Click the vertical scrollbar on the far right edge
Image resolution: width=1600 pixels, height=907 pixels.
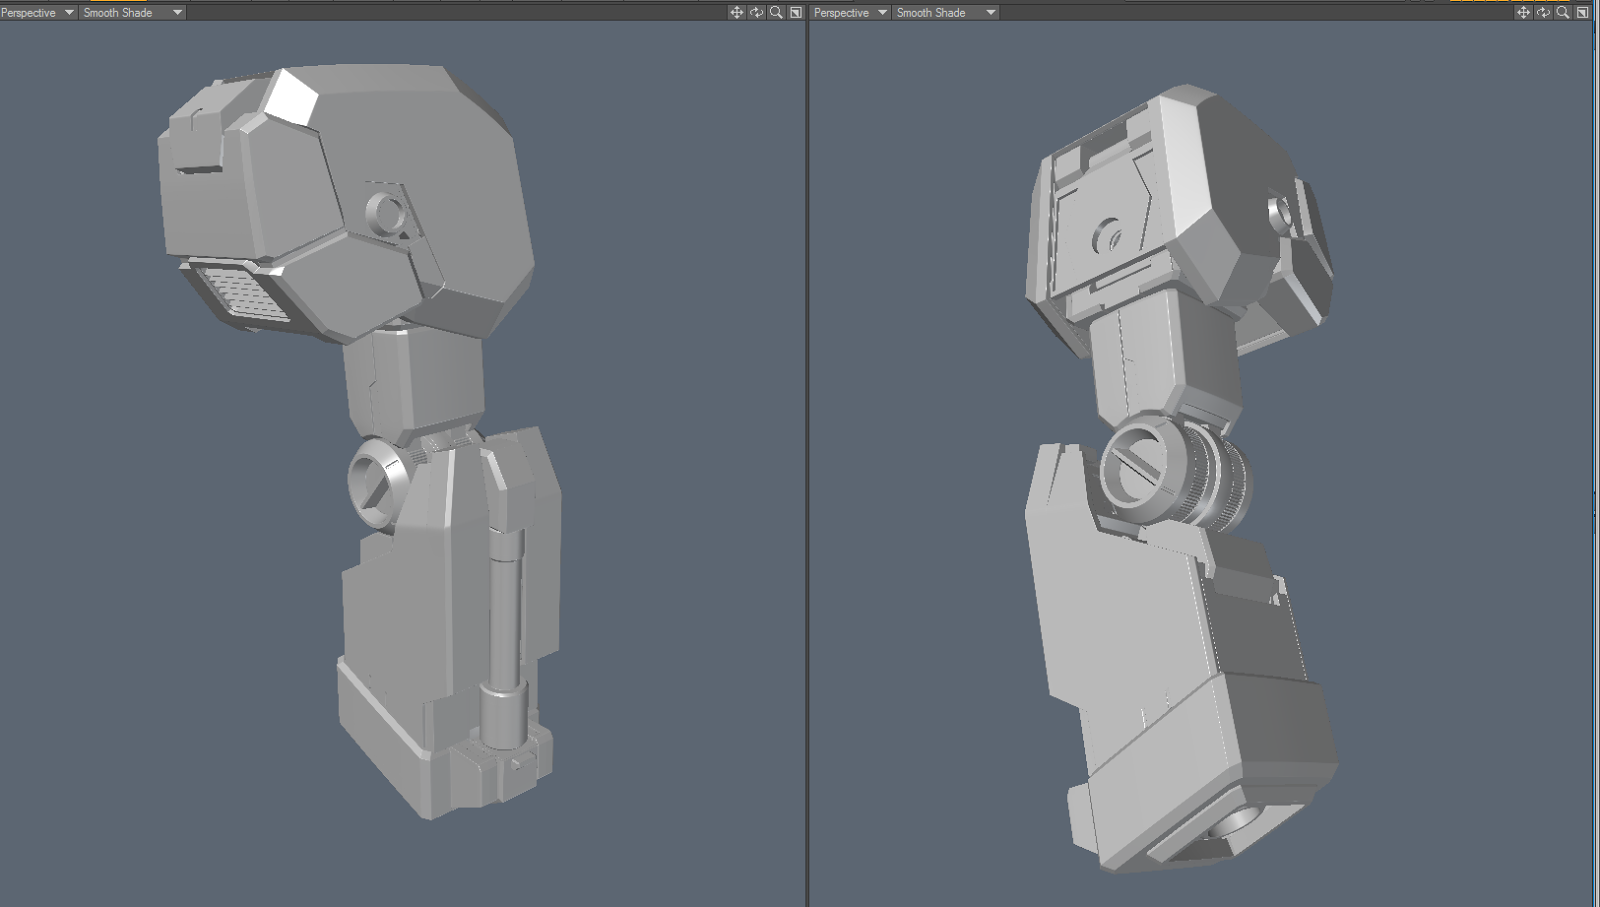pyautogui.click(x=1597, y=450)
